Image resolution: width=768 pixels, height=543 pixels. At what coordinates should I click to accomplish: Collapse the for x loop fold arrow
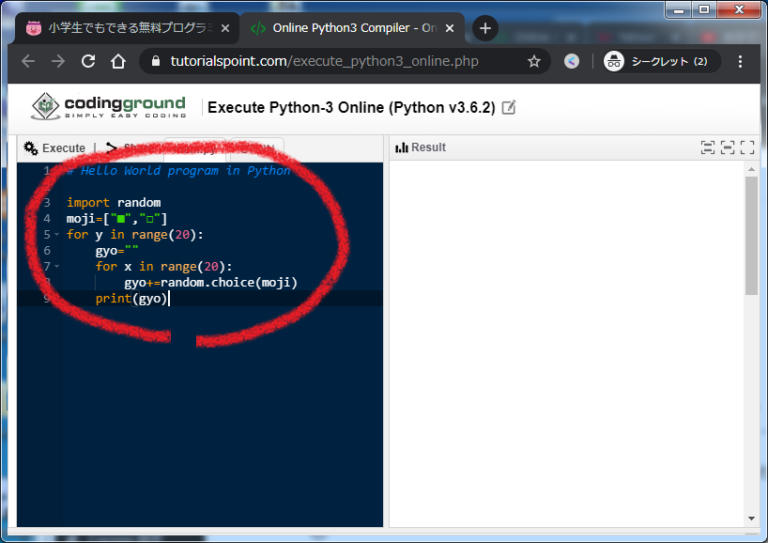(57, 267)
